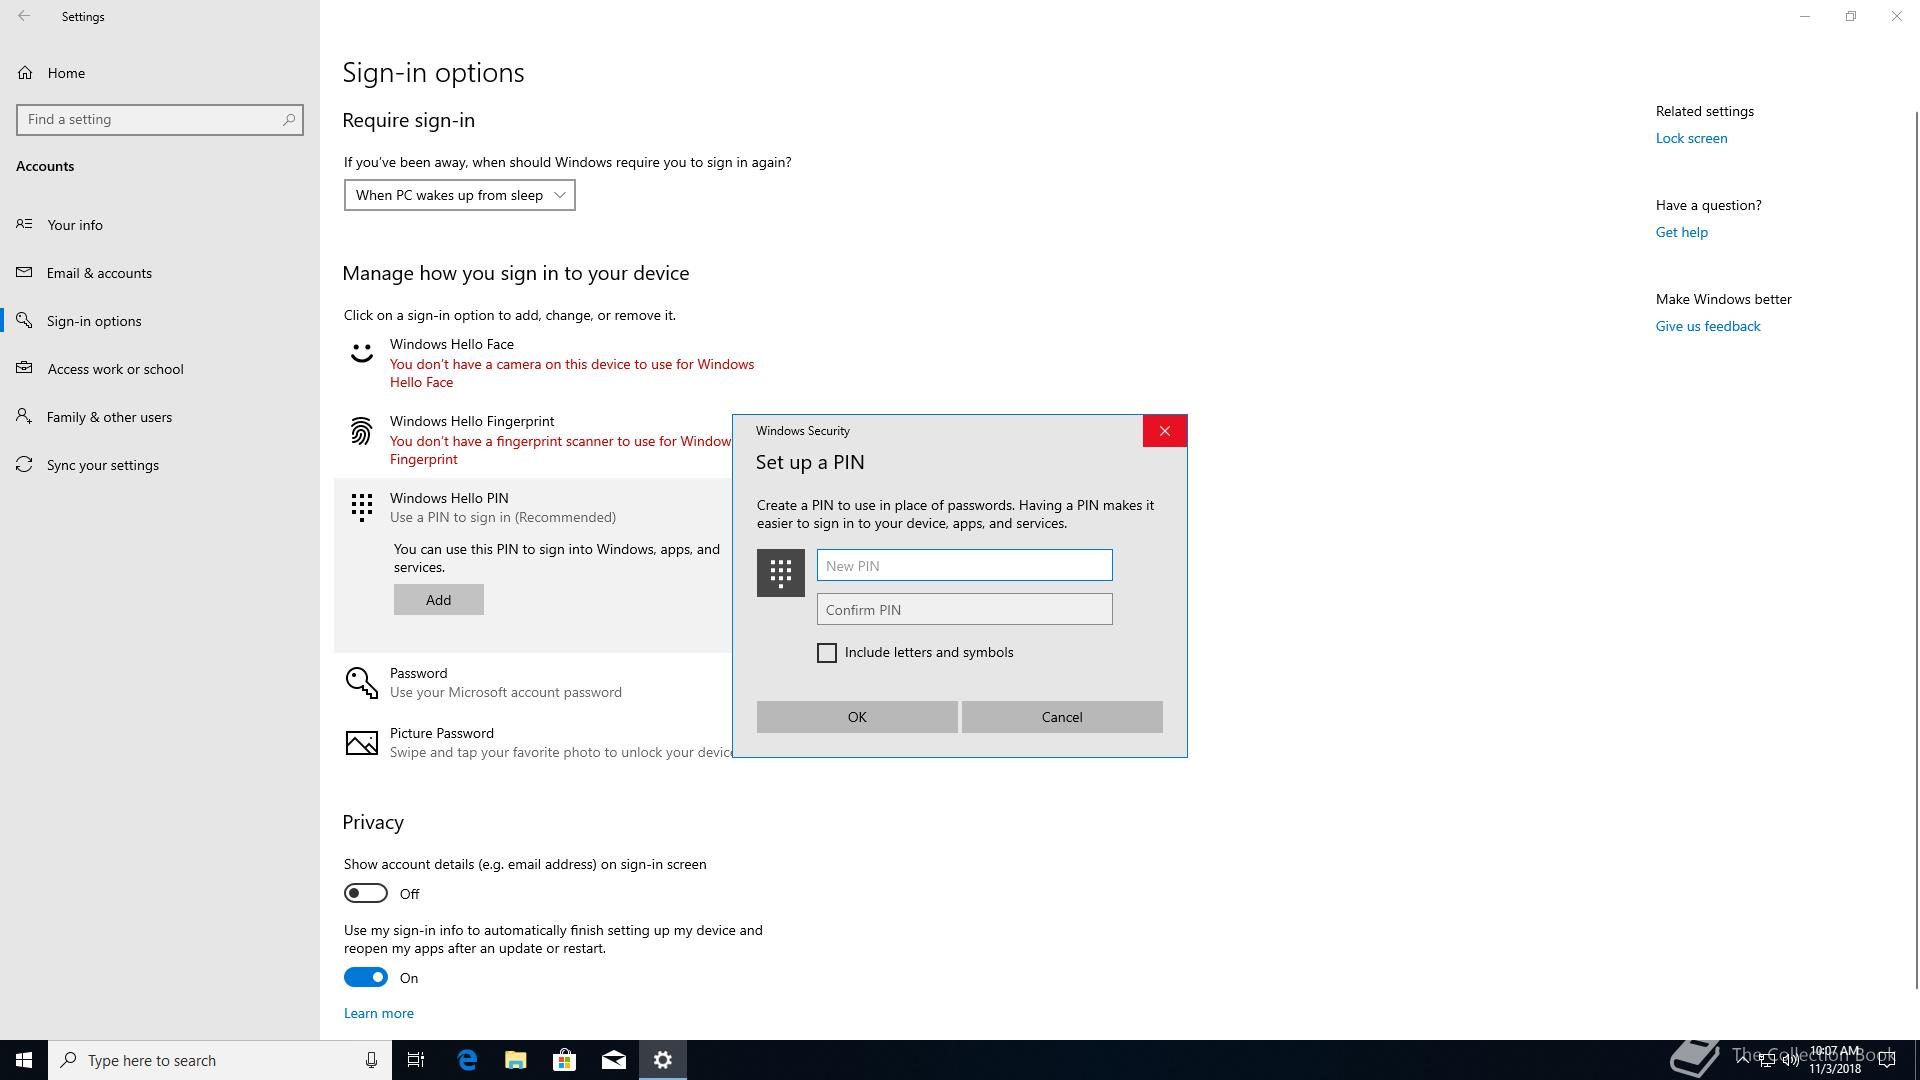1920x1080 pixels.
Task: Click the keypad icon in the PIN dialog
Action: (781, 573)
